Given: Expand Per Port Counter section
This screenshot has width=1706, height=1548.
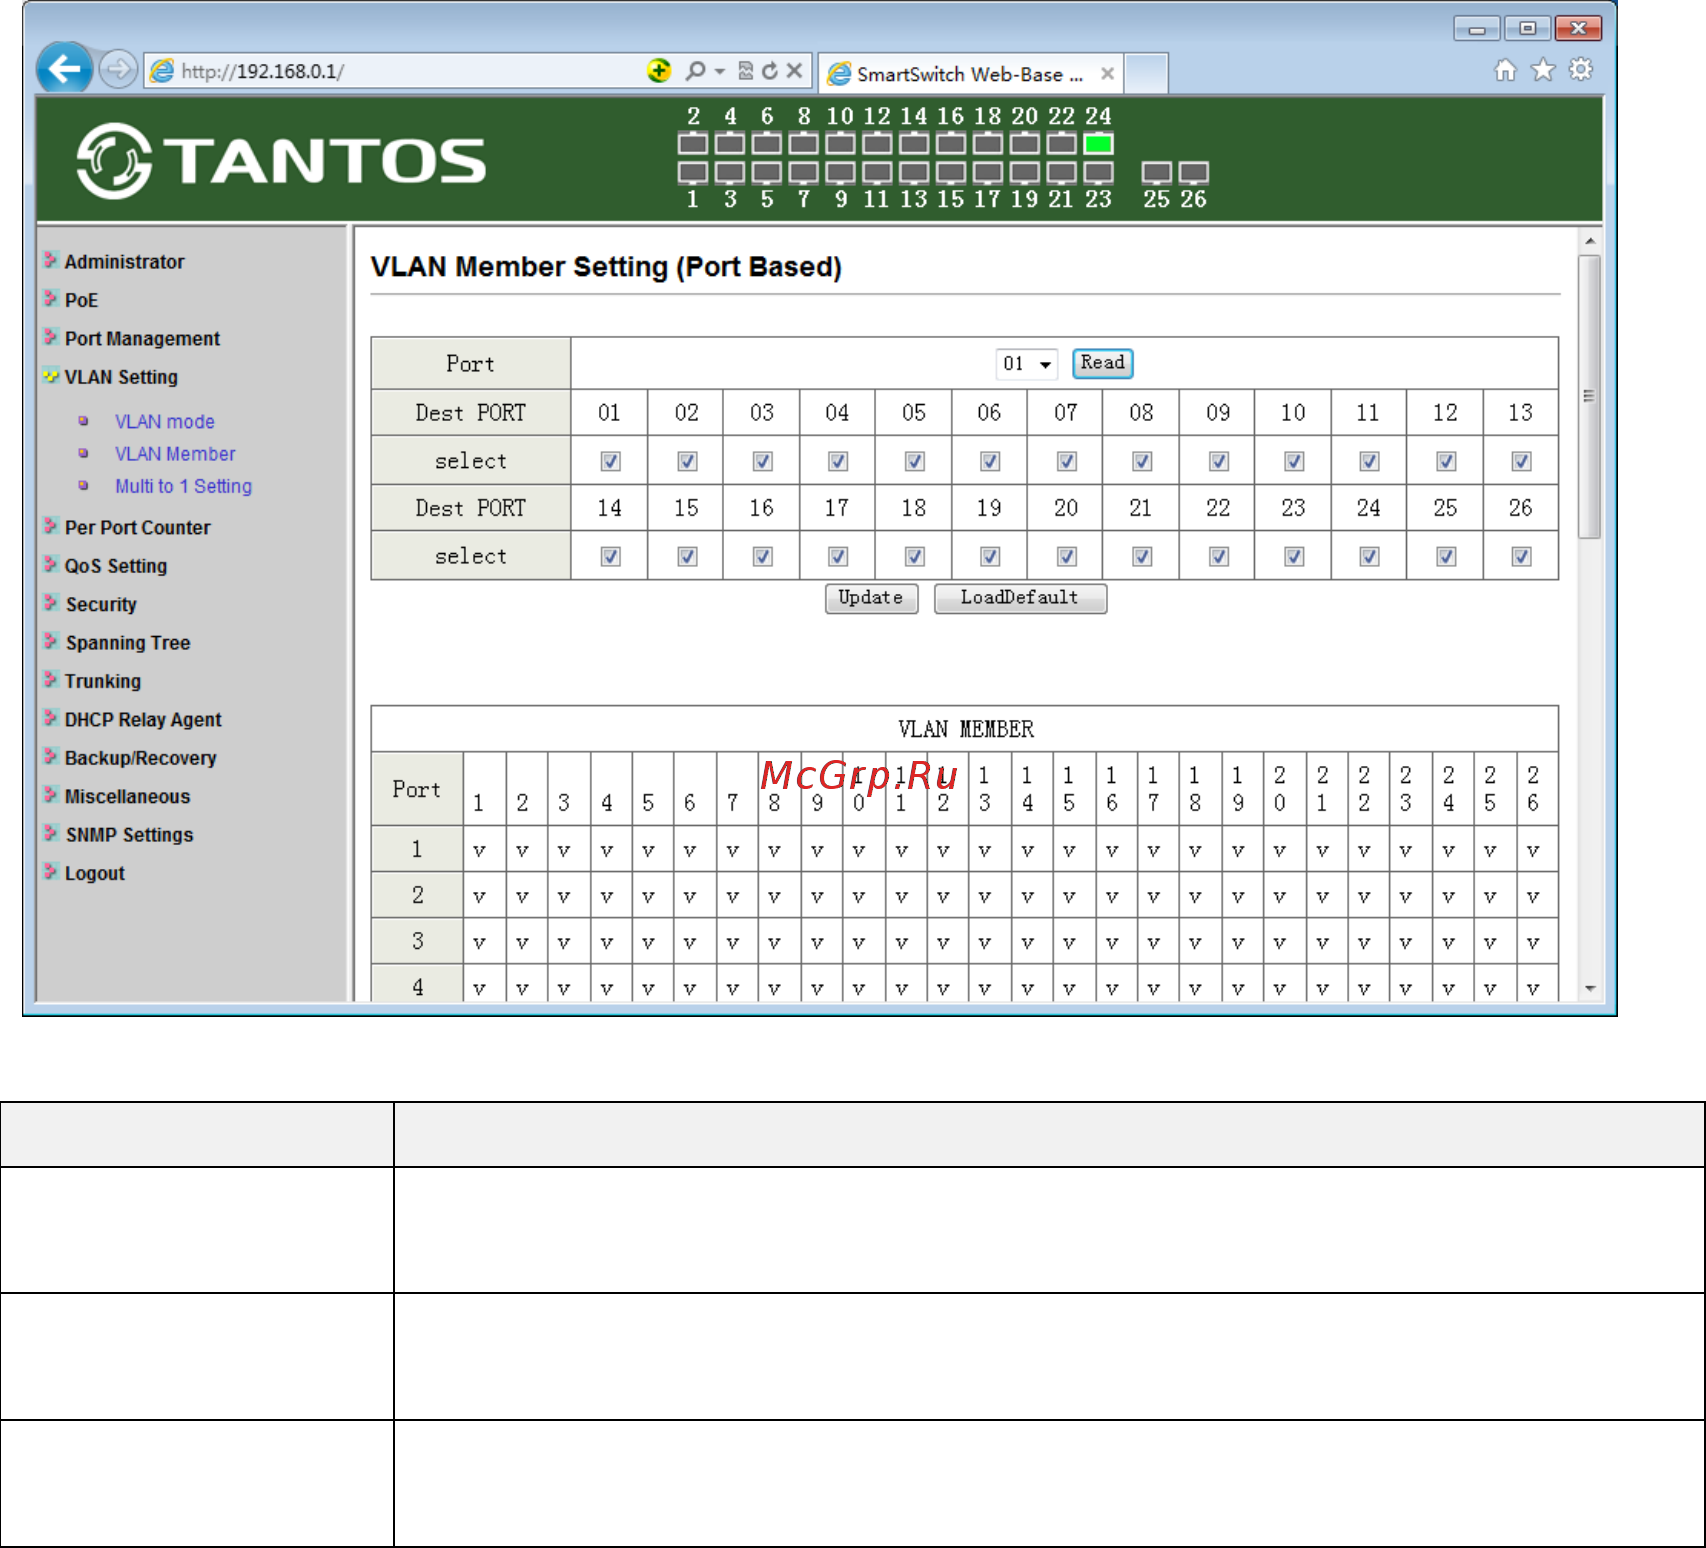Looking at the screenshot, I should pyautogui.click(x=137, y=528).
